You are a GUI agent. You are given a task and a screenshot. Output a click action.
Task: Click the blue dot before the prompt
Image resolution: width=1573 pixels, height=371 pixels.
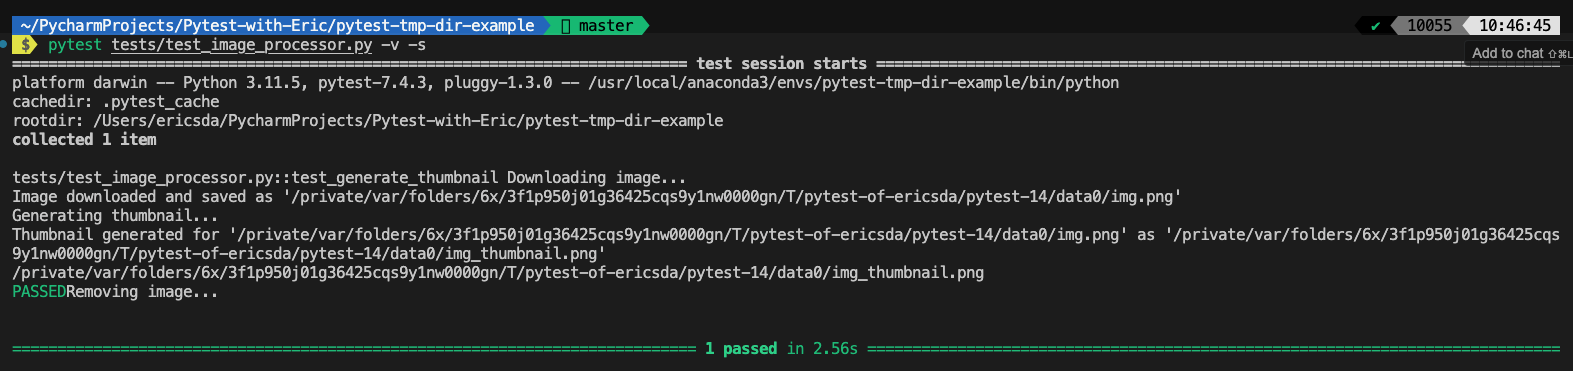[3, 45]
